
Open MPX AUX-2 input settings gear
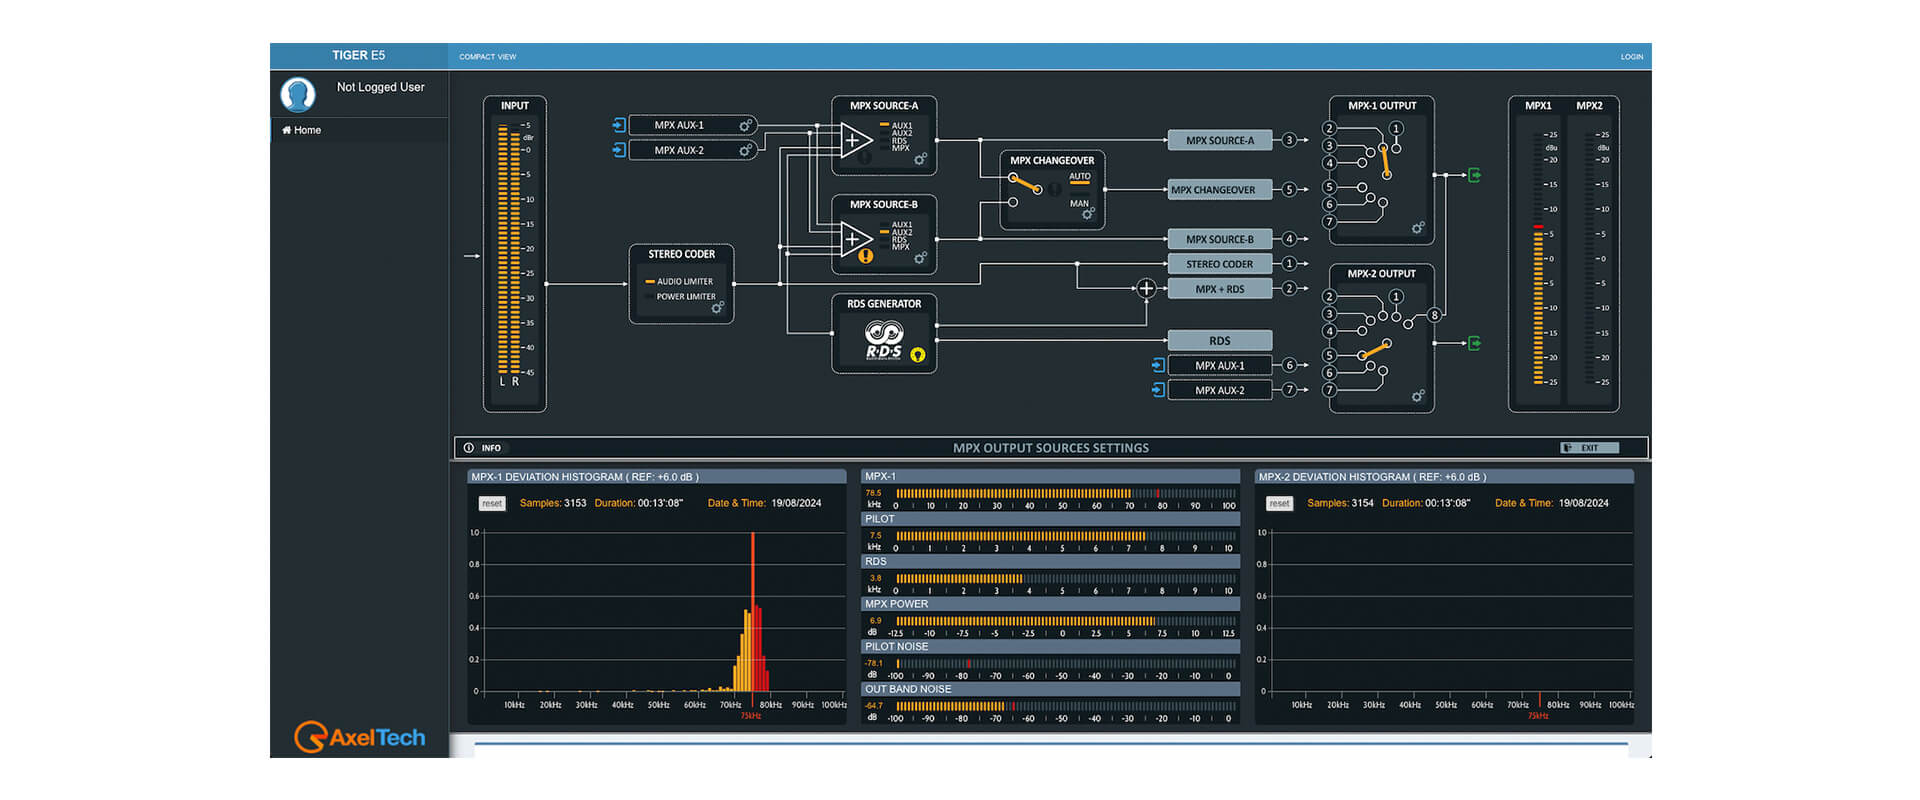coord(746,150)
